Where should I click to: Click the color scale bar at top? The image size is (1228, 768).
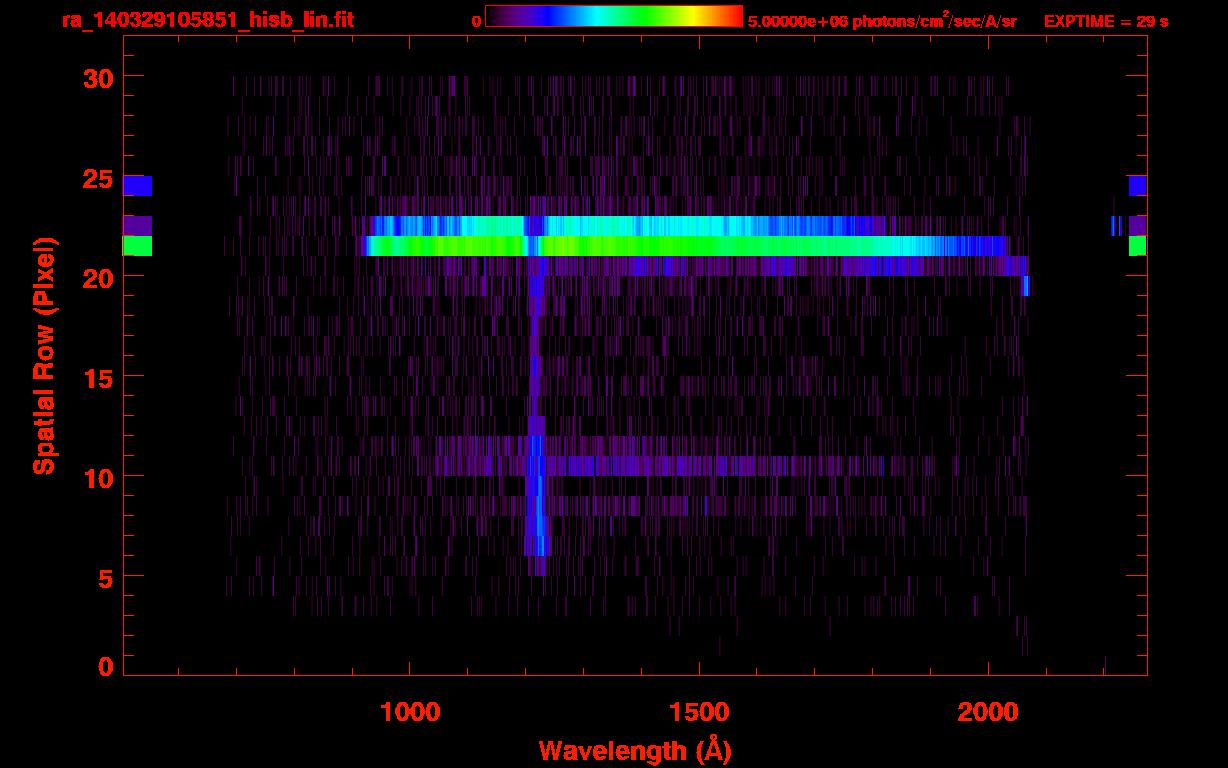[614, 17]
